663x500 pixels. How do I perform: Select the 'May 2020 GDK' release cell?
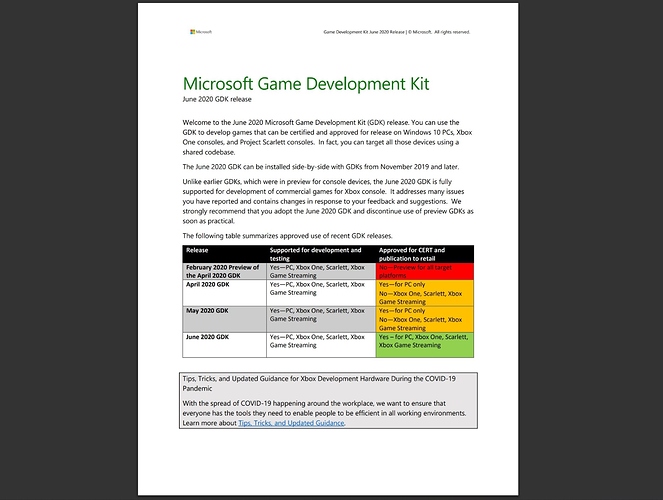click(225, 319)
